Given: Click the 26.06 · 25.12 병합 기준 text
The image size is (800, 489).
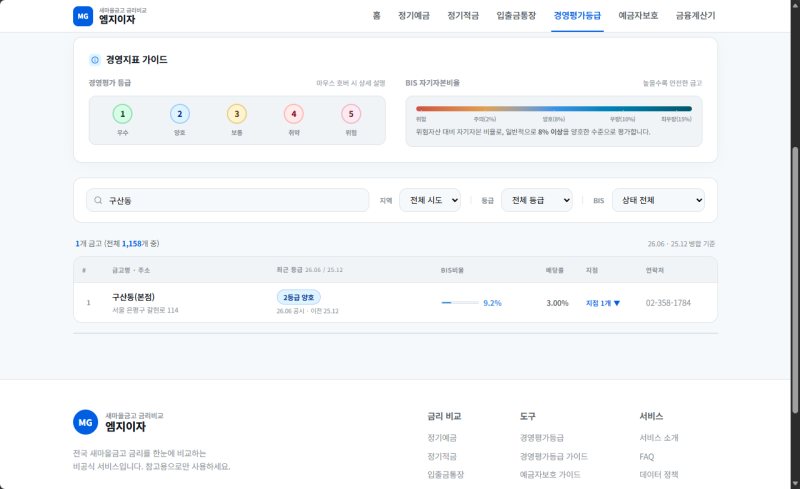Looking at the screenshot, I should click(x=681, y=244).
